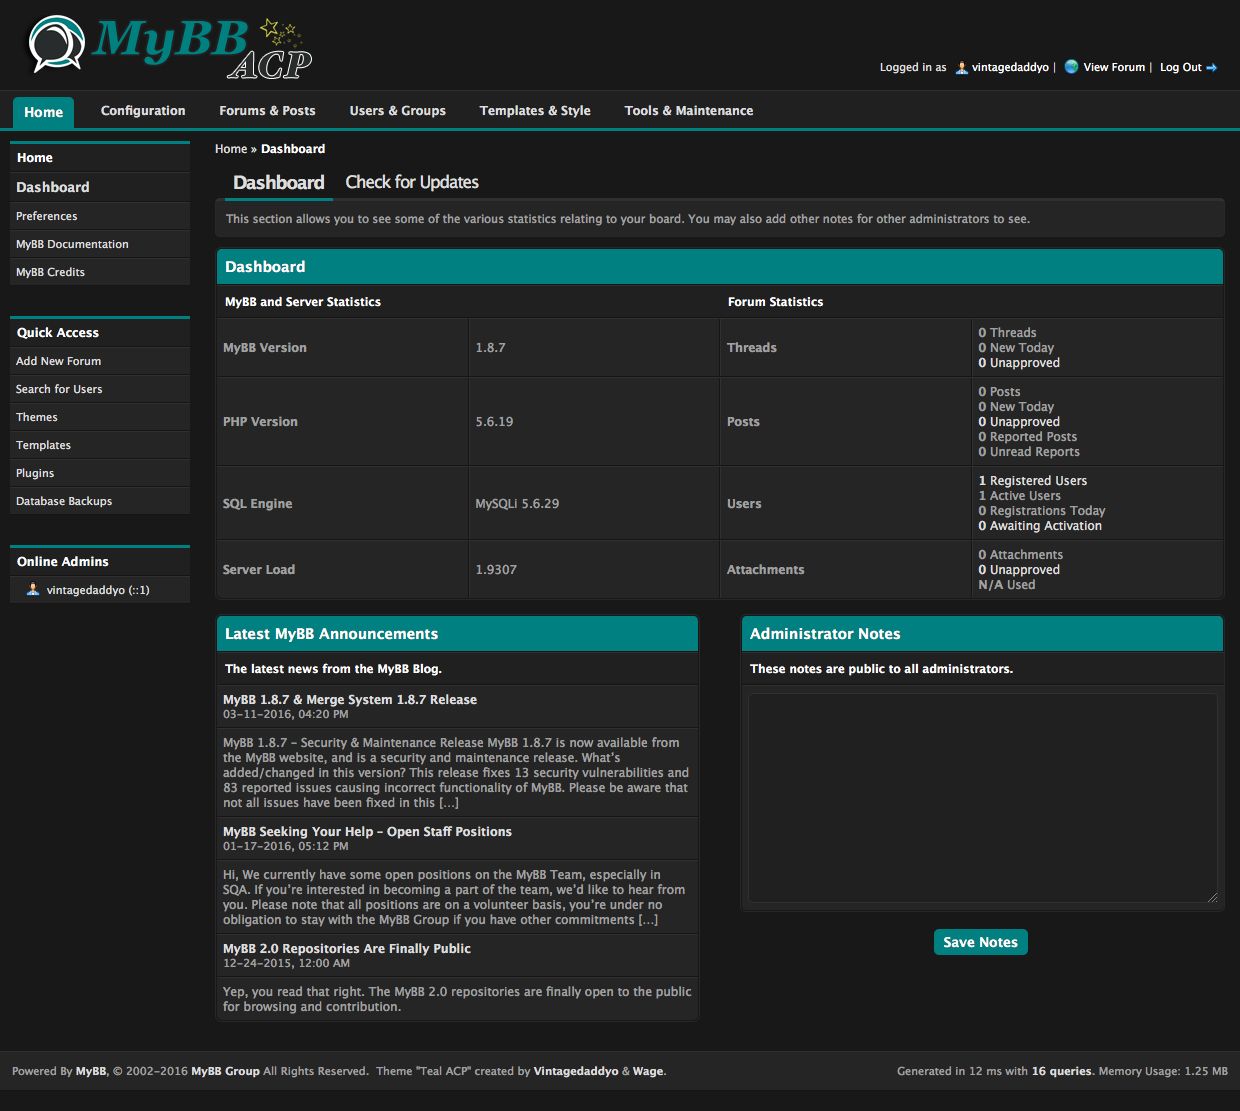1240x1111 pixels.
Task: Select Add New Forum in Quick Access
Action: pos(59,361)
